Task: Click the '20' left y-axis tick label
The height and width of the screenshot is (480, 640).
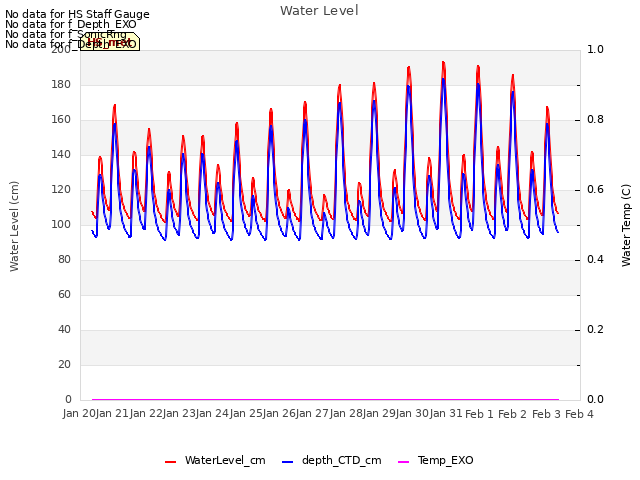Action: (x=64, y=364)
